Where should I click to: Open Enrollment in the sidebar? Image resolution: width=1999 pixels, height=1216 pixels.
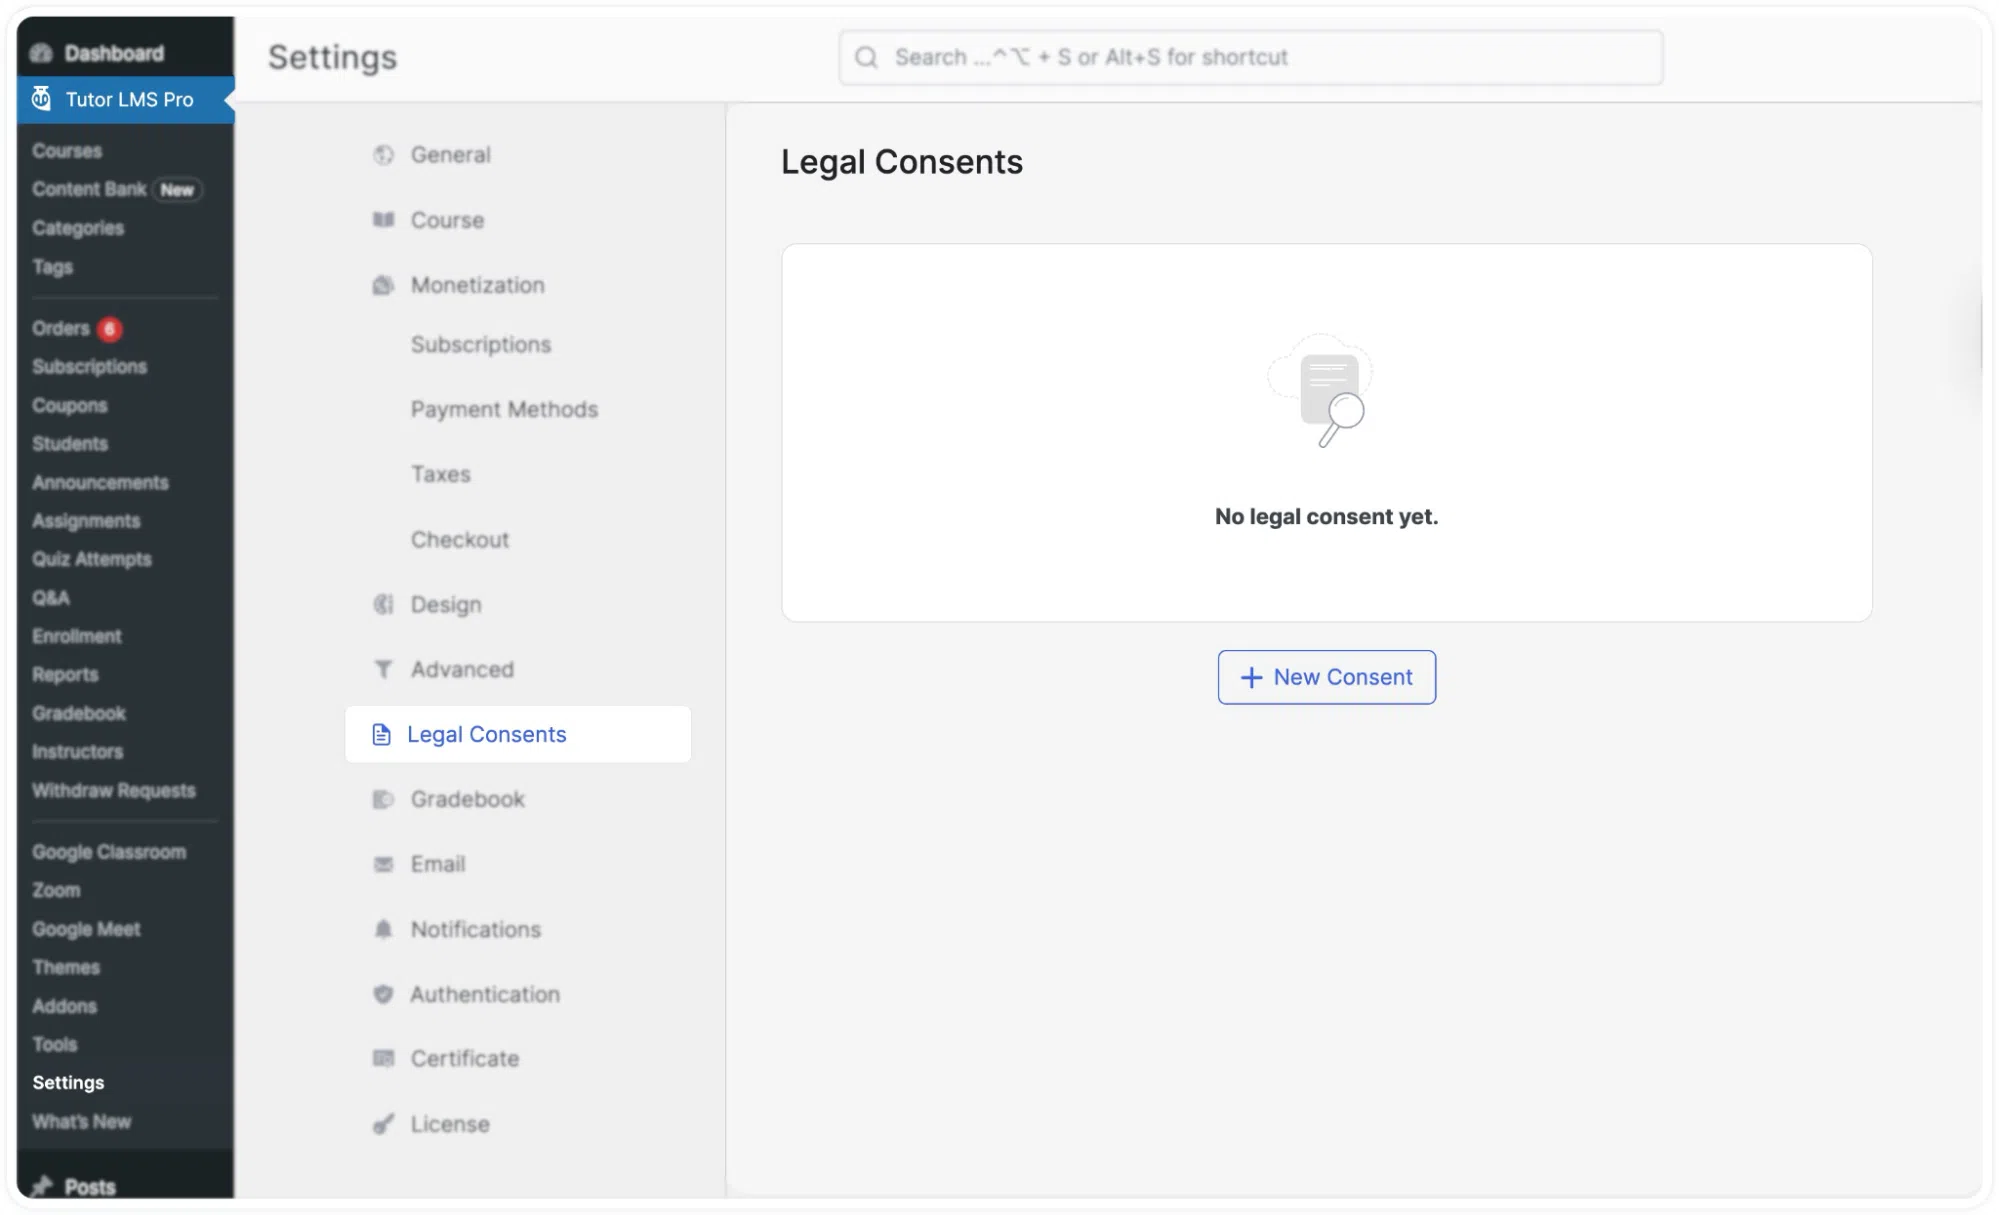pyautogui.click(x=76, y=636)
